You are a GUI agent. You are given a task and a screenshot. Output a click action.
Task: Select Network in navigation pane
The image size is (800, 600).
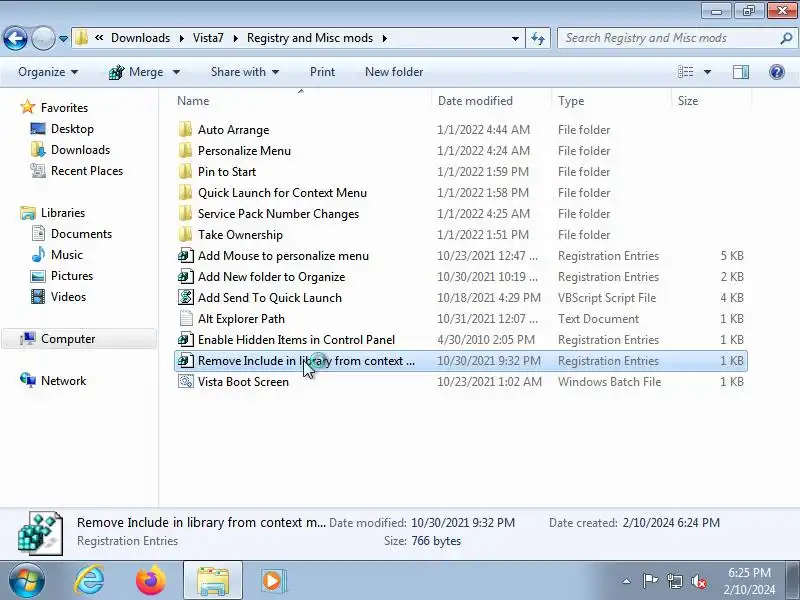63,381
